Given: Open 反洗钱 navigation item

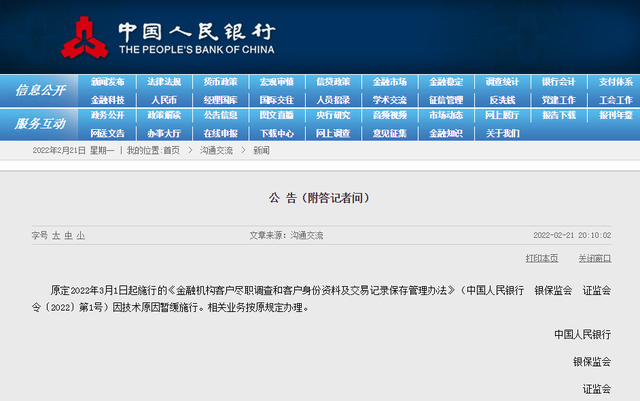Looking at the screenshot, I should (x=502, y=100).
